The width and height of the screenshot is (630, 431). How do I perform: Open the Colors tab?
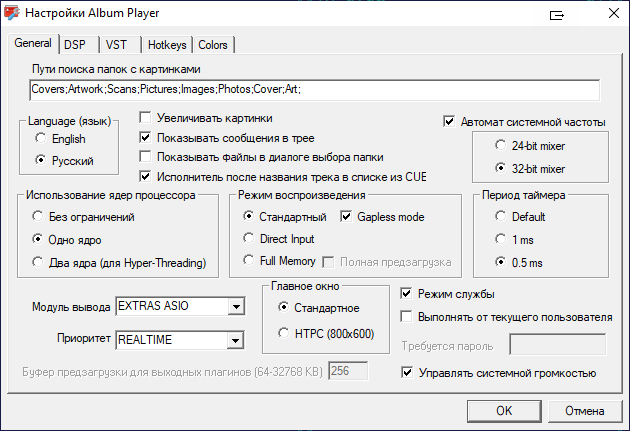tap(213, 45)
